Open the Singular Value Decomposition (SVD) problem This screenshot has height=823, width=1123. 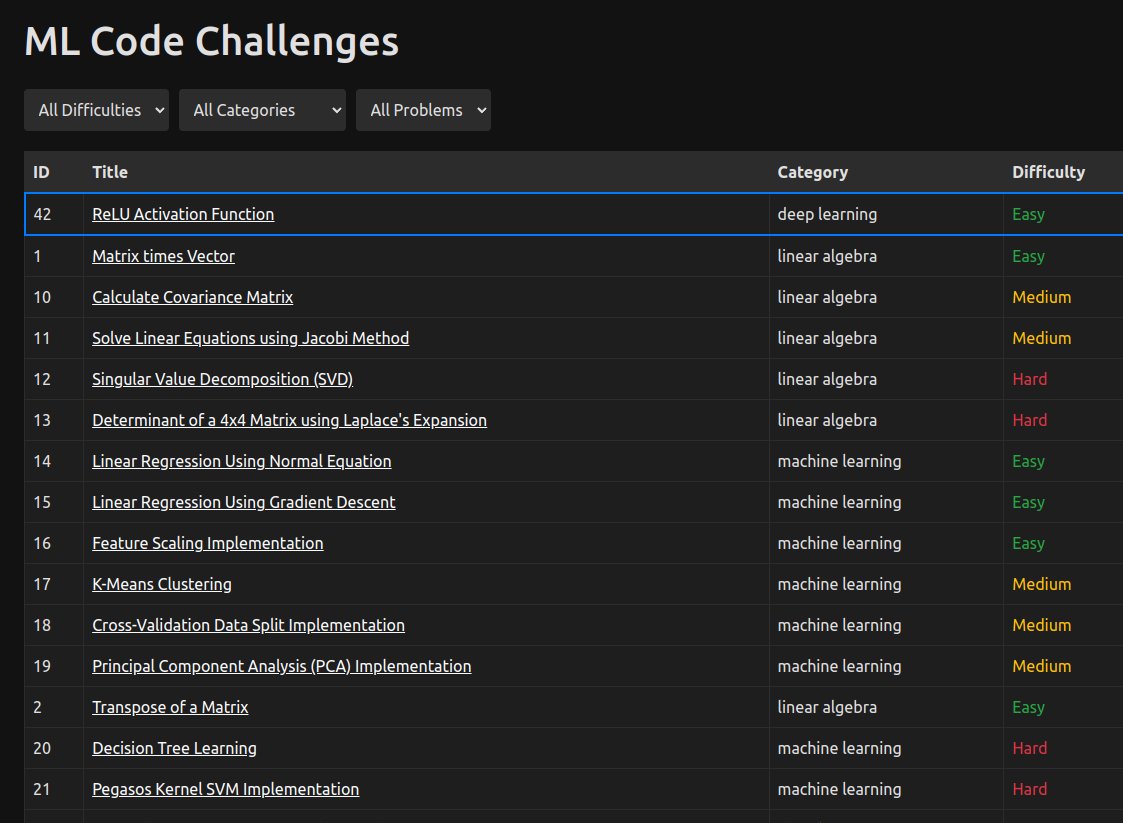(x=222, y=379)
